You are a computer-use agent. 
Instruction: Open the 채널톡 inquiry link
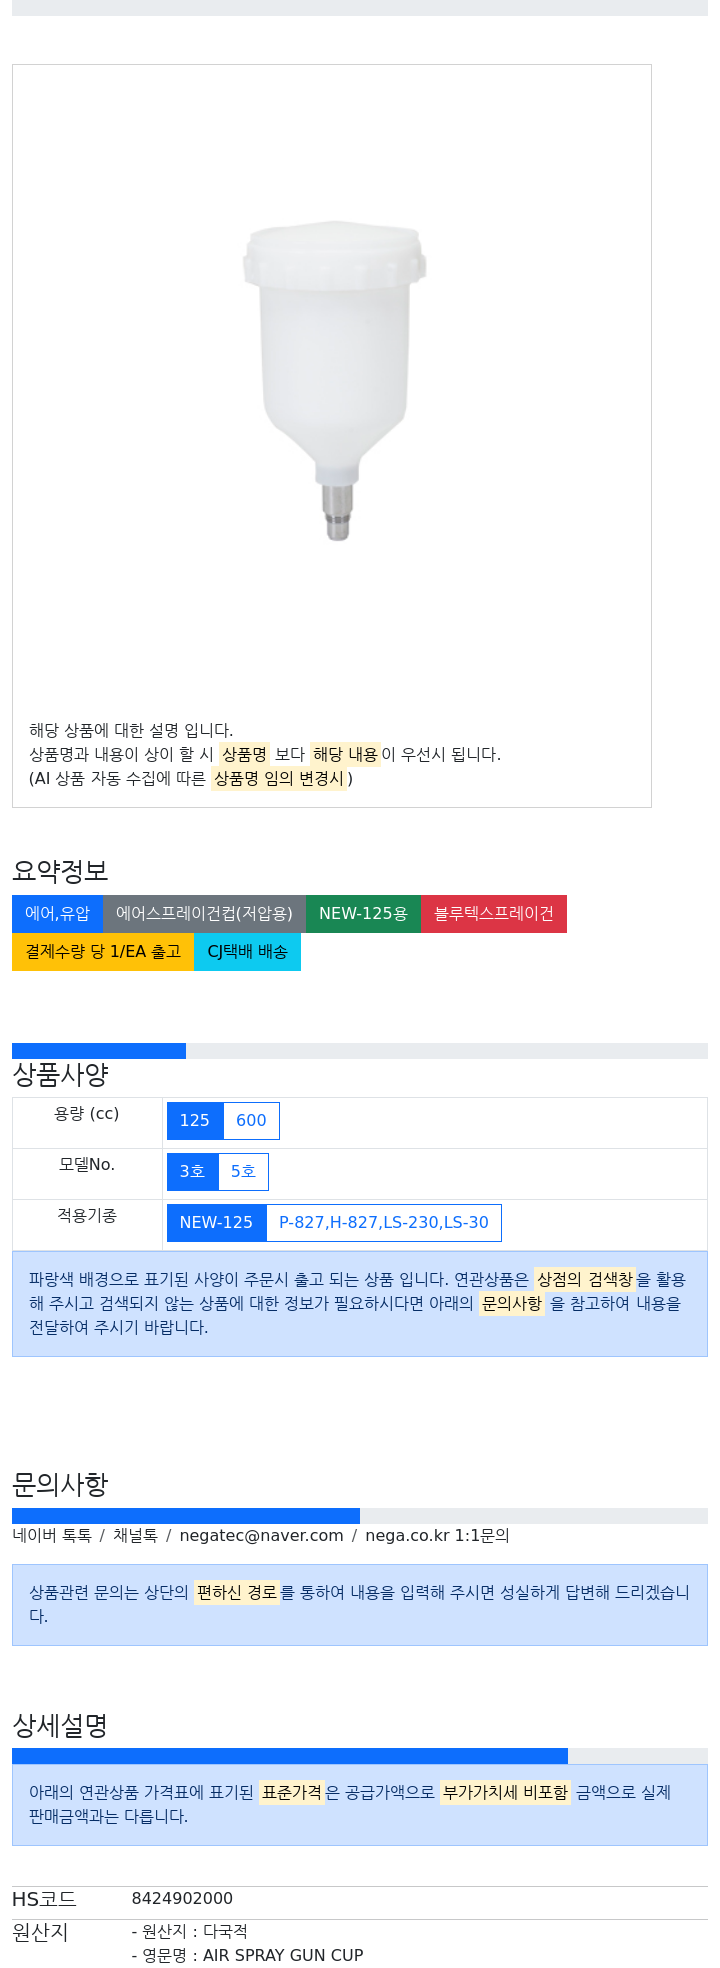point(135,1536)
